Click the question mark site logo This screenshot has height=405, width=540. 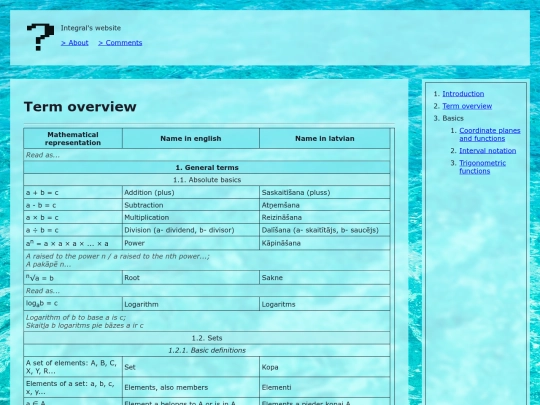pos(40,37)
